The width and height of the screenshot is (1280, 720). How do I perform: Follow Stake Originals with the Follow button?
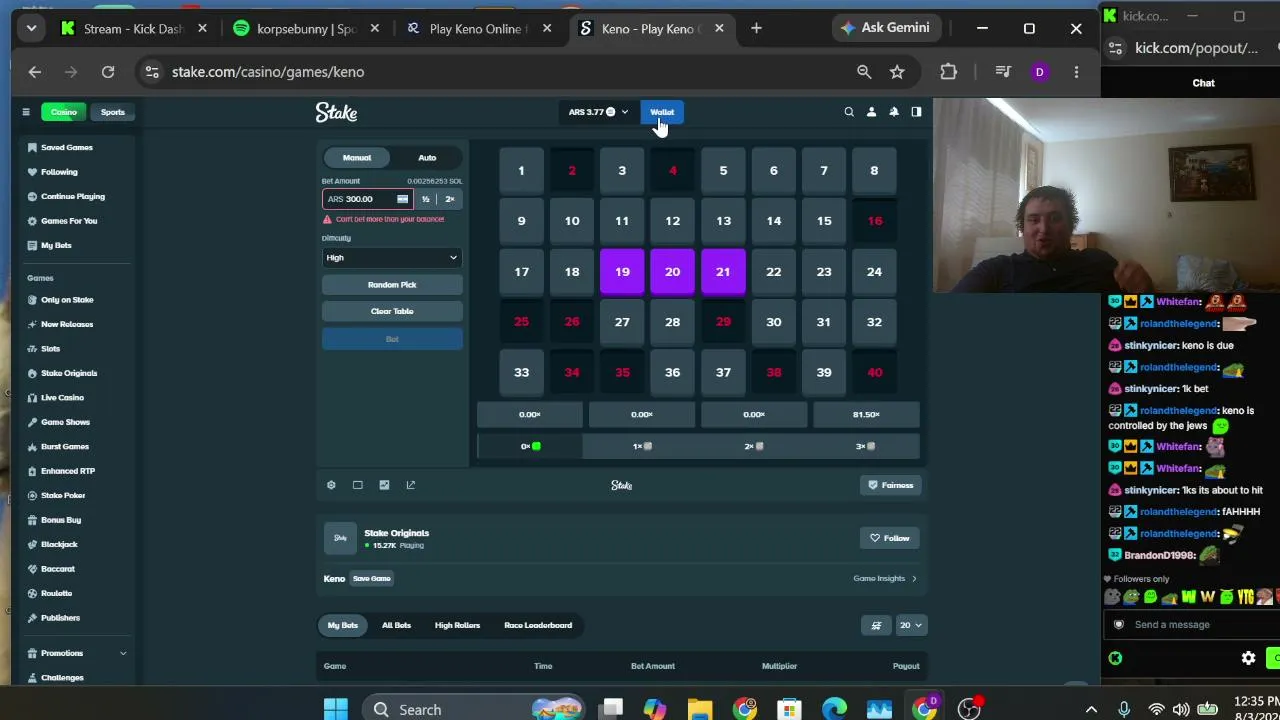pyautogui.click(x=890, y=538)
